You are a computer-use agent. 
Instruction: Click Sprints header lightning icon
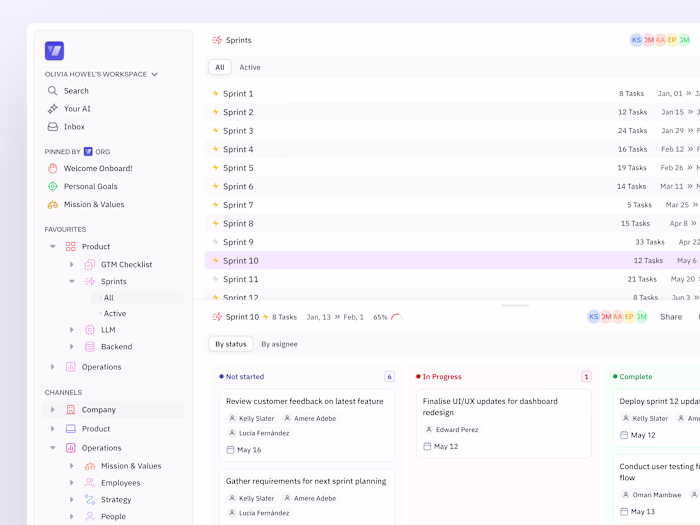pyautogui.click(x=217, y=40)
